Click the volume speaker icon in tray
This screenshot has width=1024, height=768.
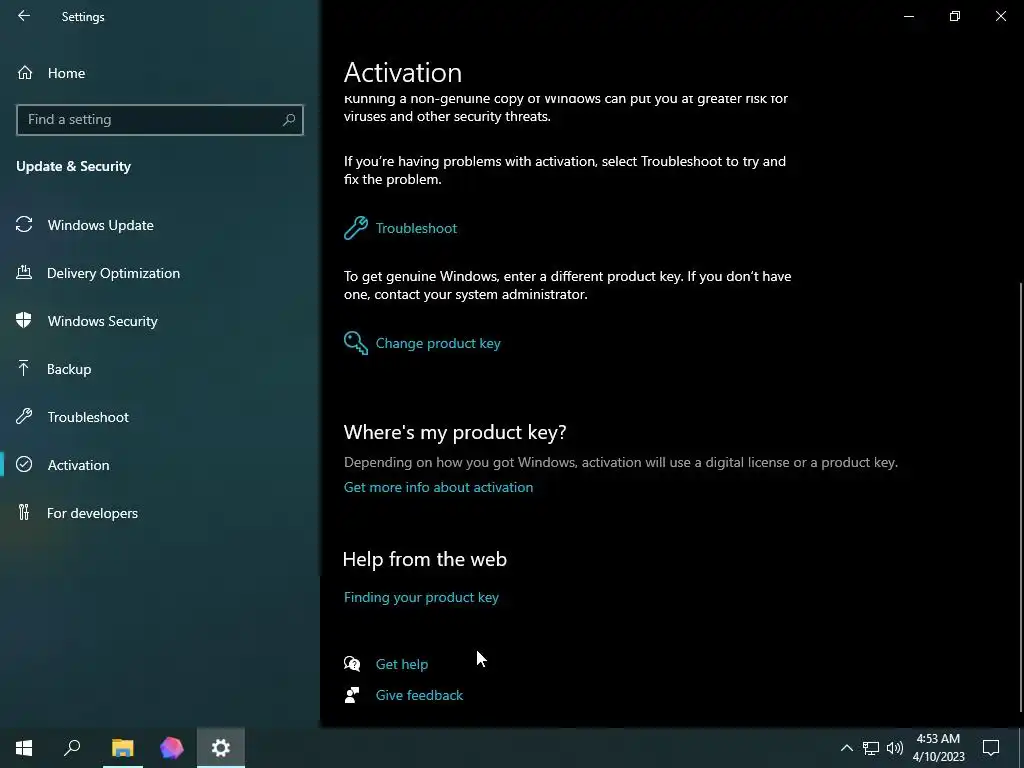[x=895, y=748]
